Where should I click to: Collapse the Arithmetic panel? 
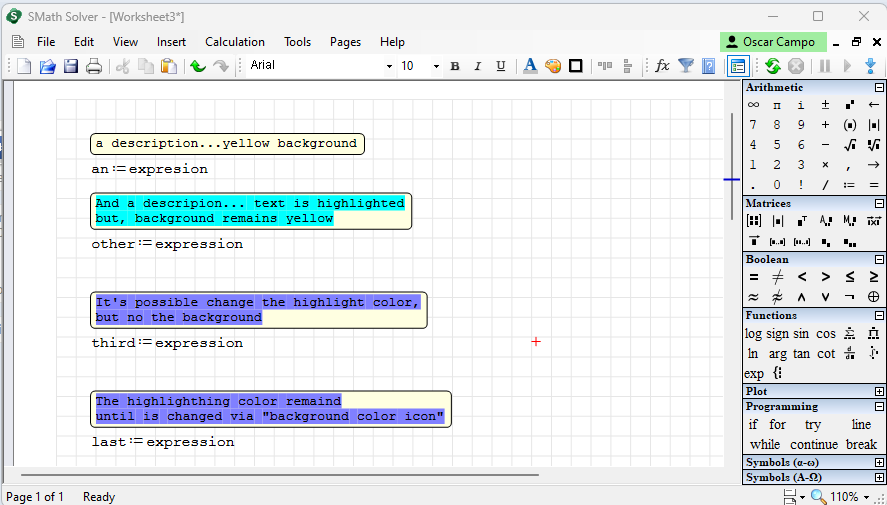[x=879, y=88]
